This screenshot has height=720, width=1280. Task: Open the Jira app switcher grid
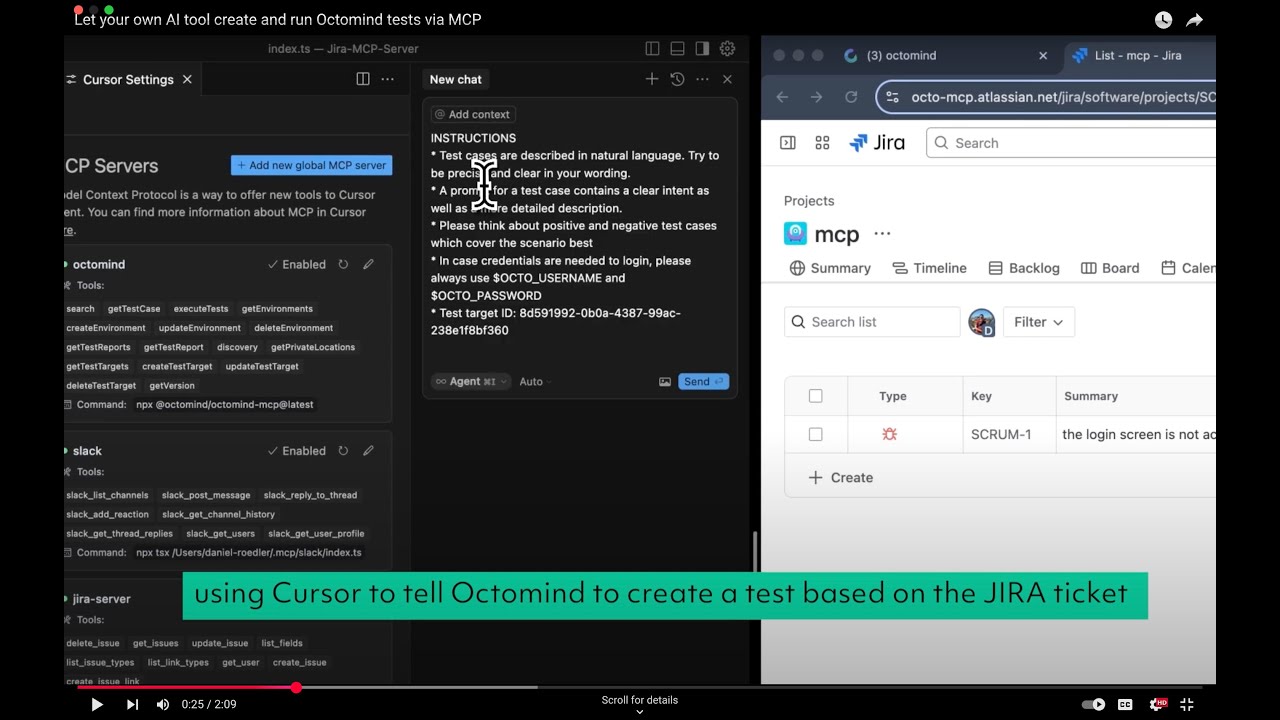tap(822, 143)
